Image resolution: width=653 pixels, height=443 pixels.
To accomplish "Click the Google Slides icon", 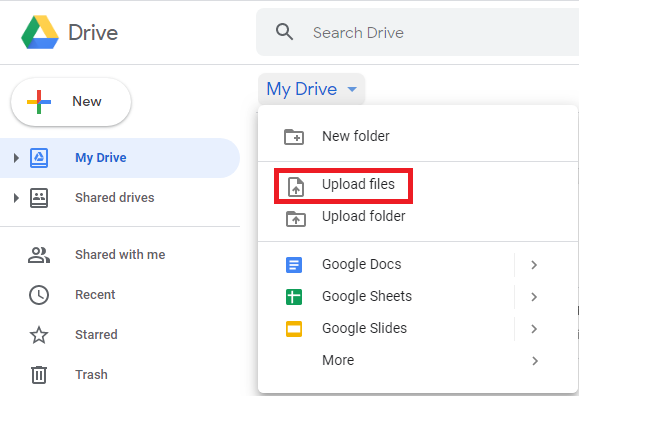I will pyautogui.click(x=294, y=329).
